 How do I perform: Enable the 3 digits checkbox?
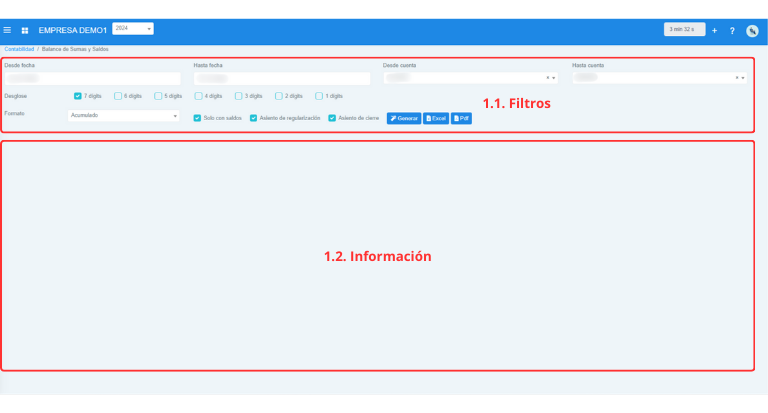coord(239,96)
